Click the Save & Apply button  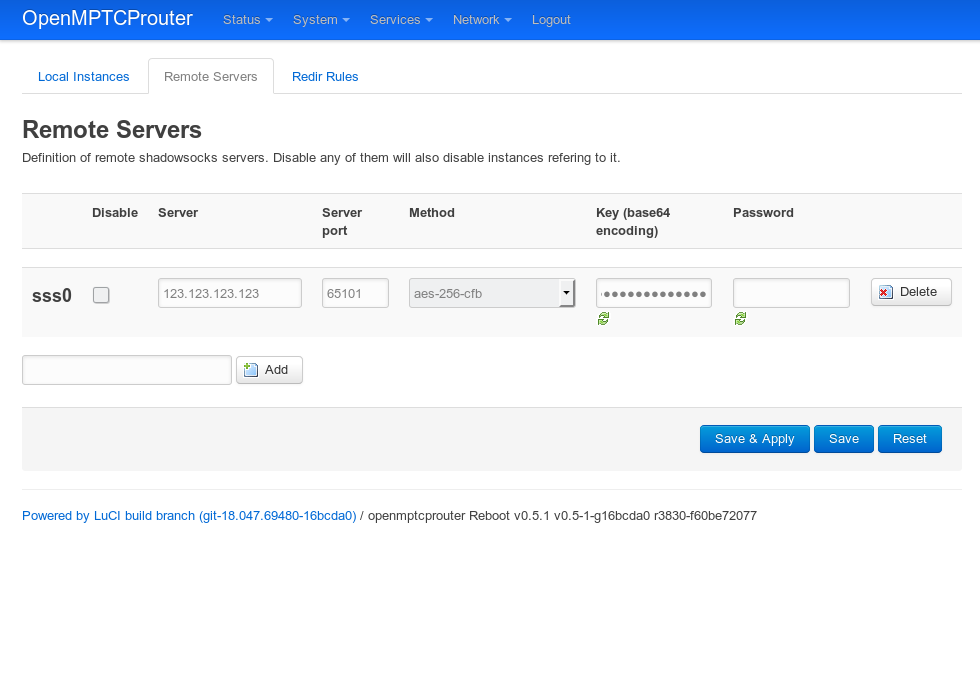pos(754,438)
